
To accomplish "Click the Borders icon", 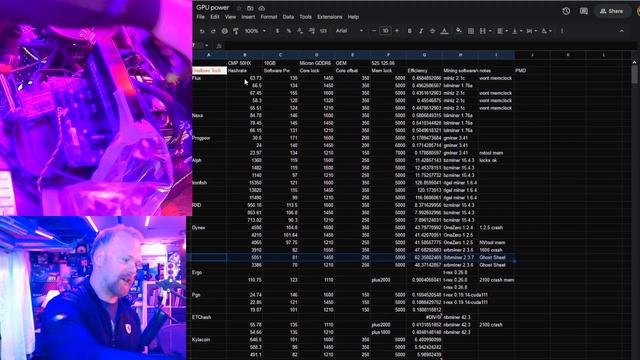I will click(471, 31).
